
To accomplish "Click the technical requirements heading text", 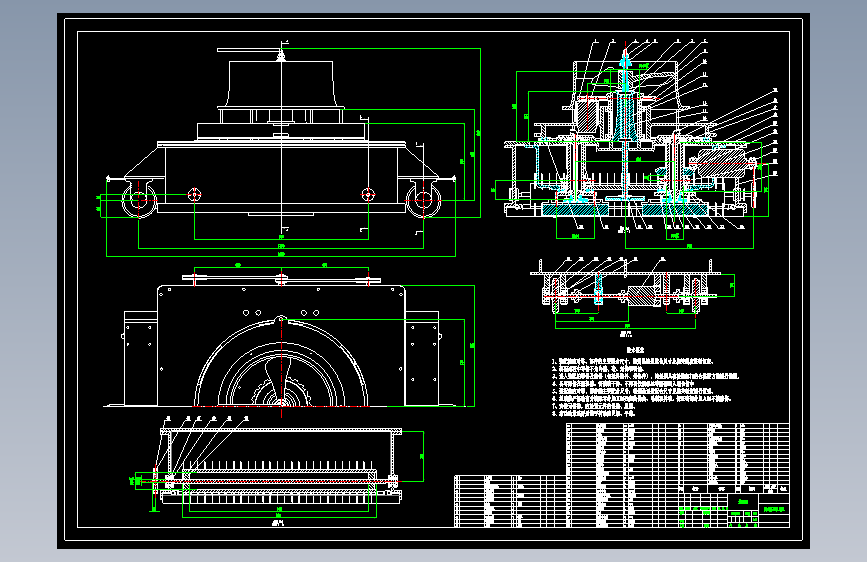I will (x=635, y=350).
